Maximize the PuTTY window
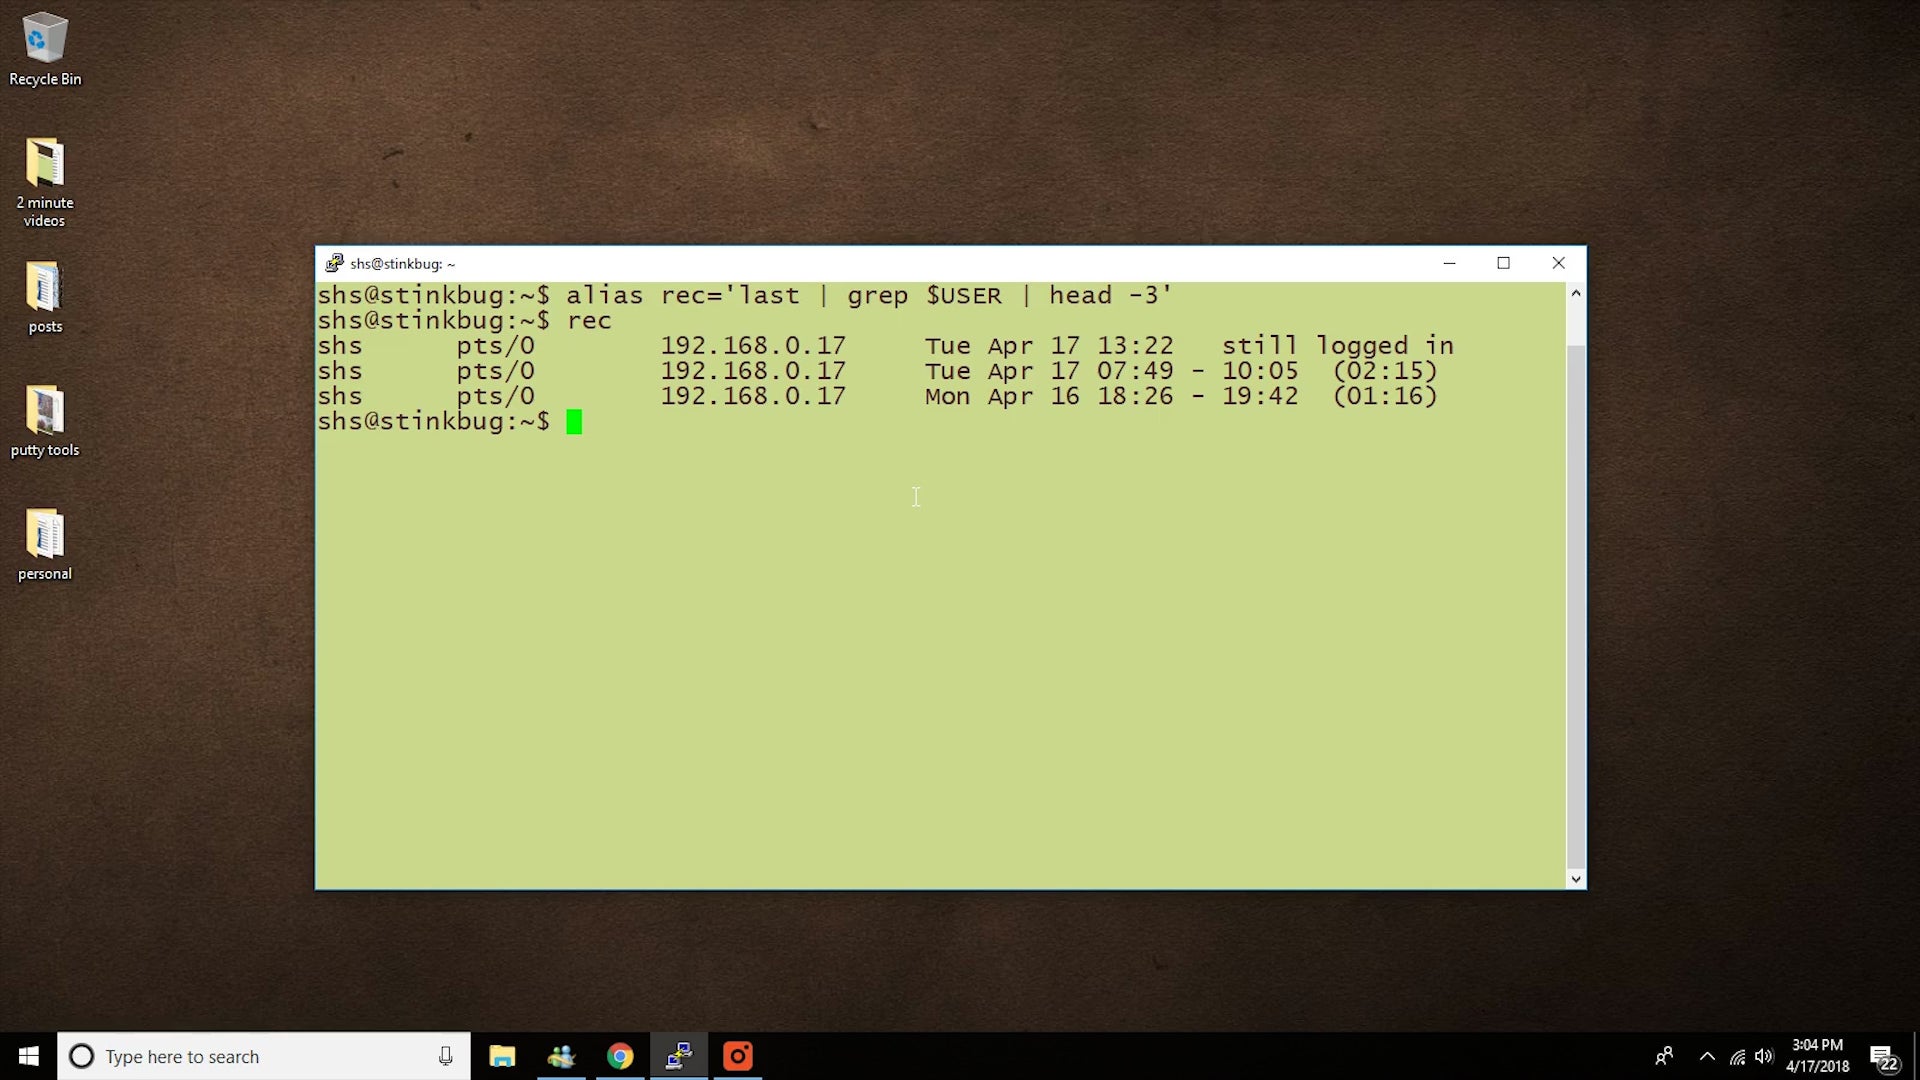1920x1080 pixels. tap(1503, 263)
